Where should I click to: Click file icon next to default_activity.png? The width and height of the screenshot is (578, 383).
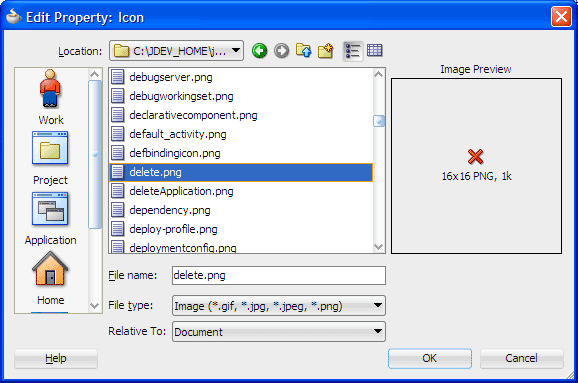[x=118, y=134]
